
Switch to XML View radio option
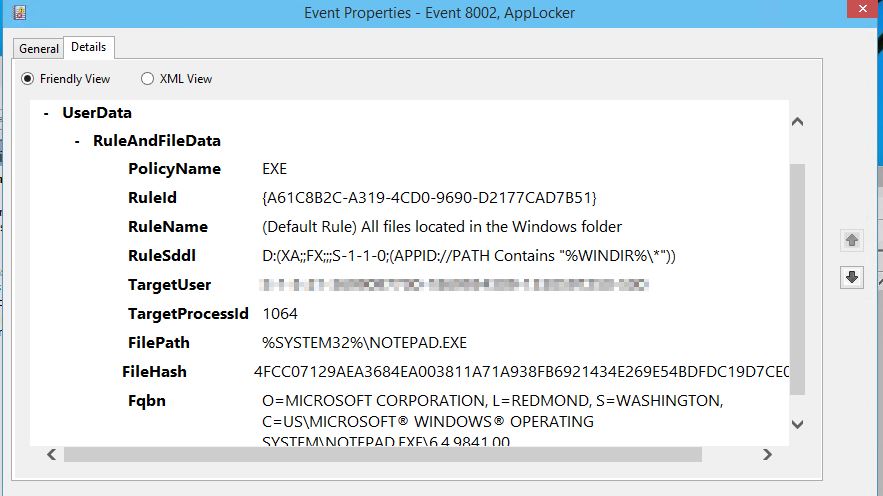[148, 79]
